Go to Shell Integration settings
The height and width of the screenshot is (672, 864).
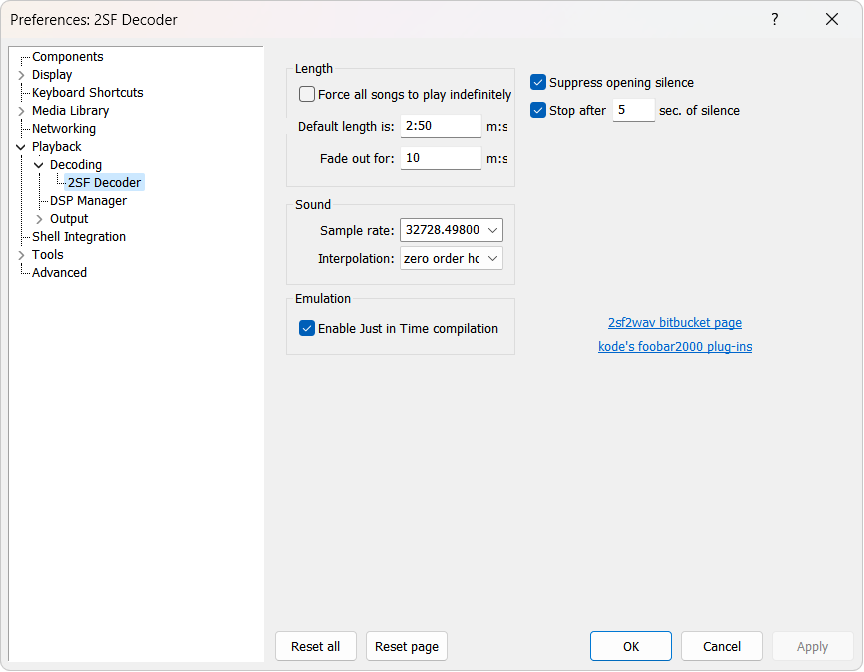tap(79, 237)
